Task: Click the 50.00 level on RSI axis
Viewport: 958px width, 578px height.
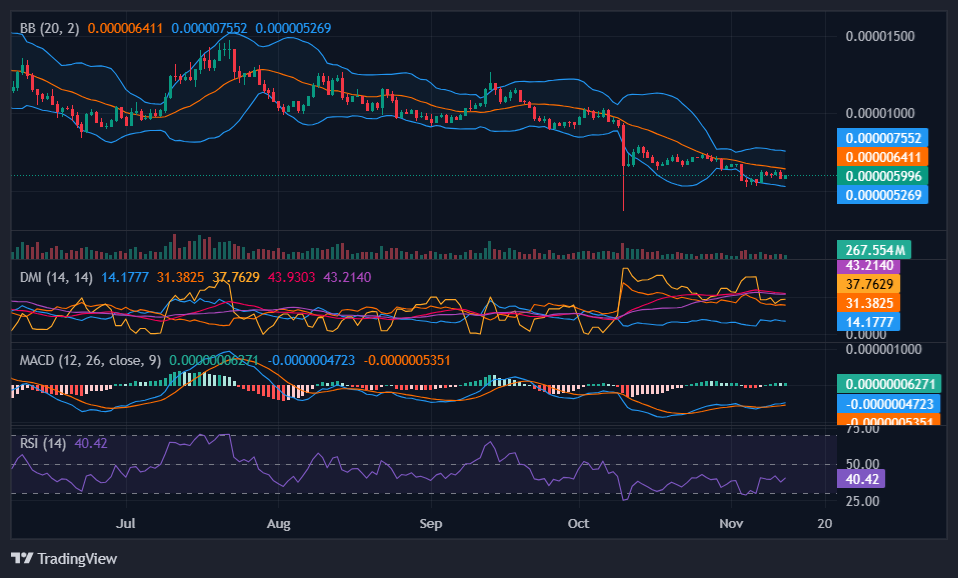Action: pos(862,464)
